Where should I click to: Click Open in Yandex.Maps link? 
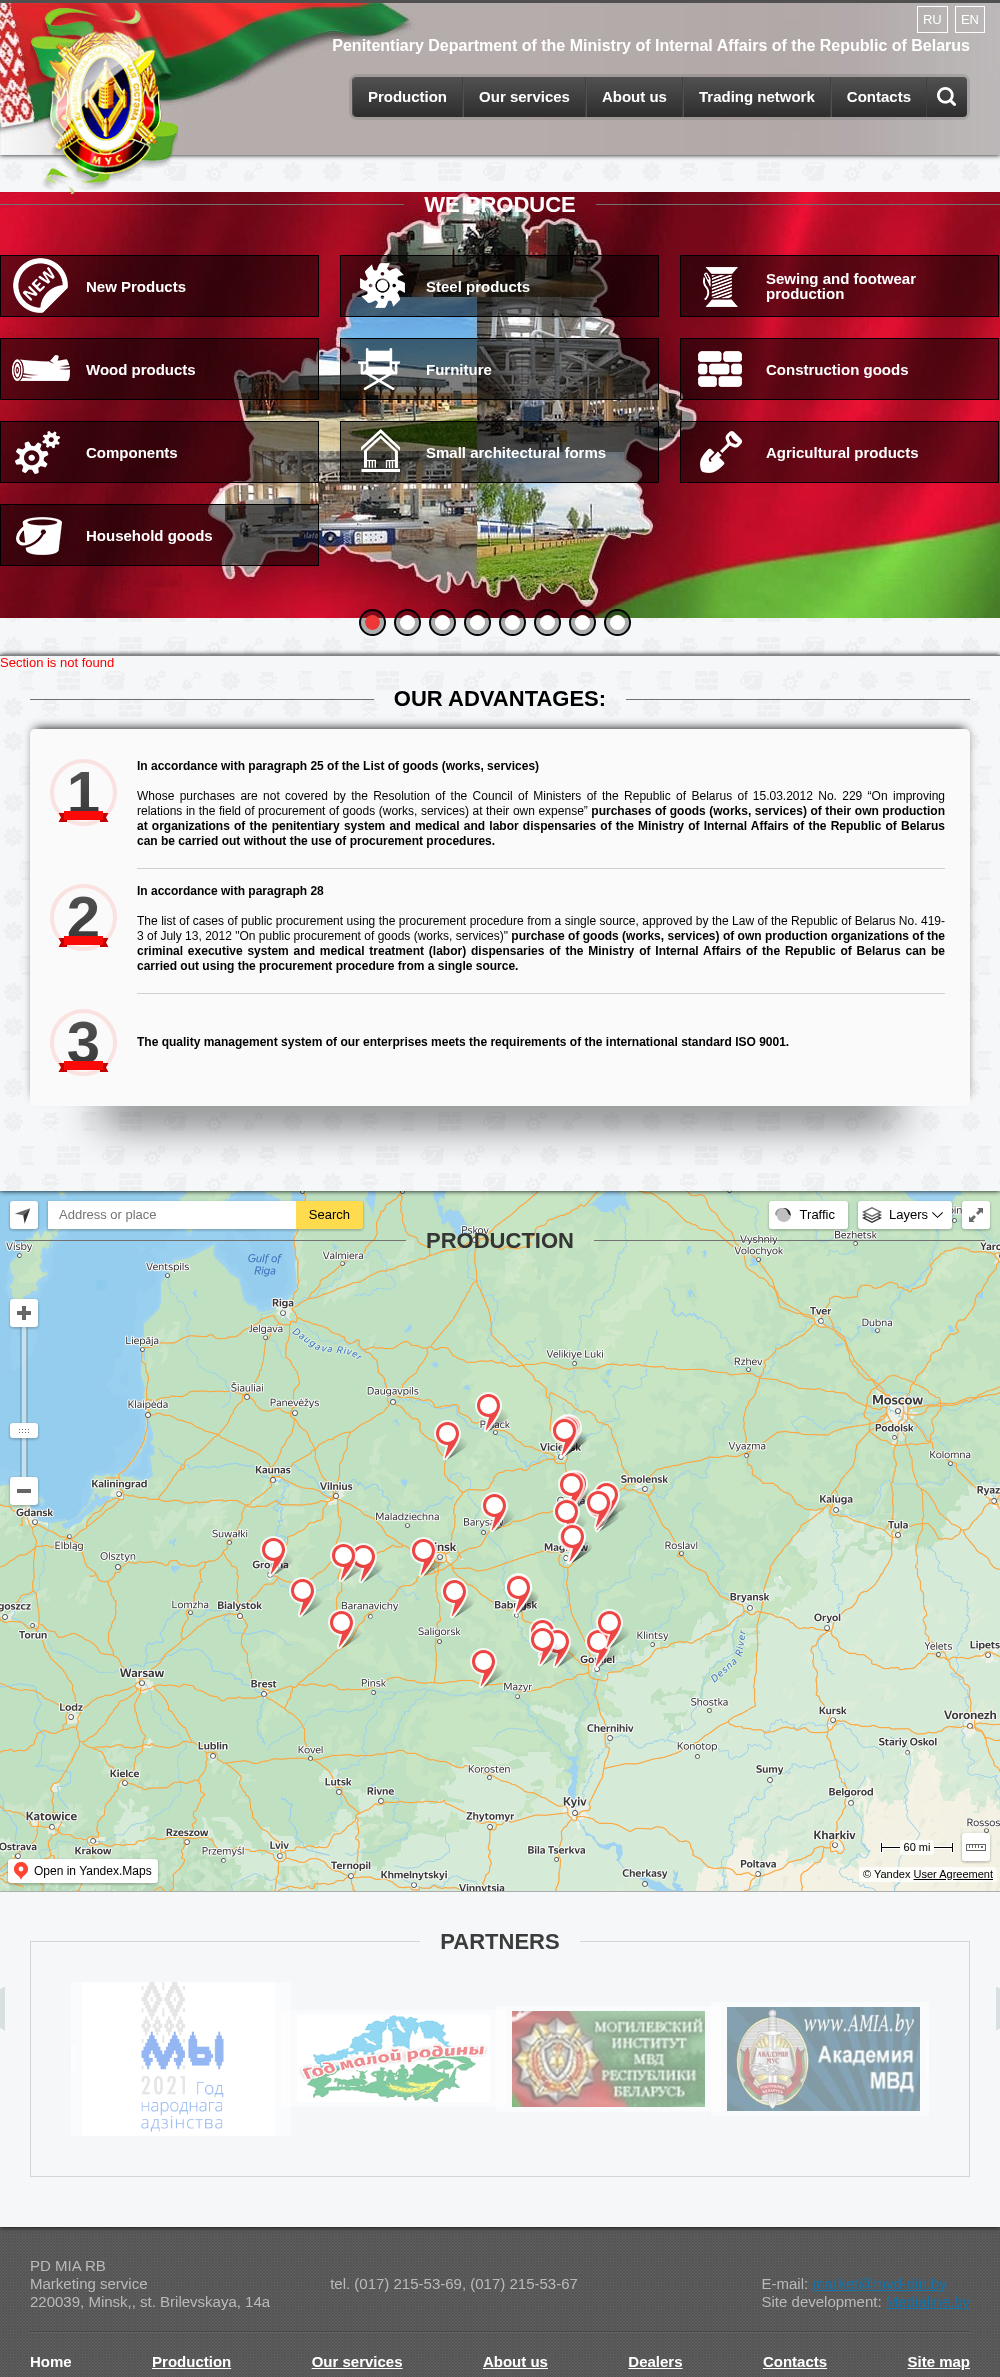tap(83, 1871)
